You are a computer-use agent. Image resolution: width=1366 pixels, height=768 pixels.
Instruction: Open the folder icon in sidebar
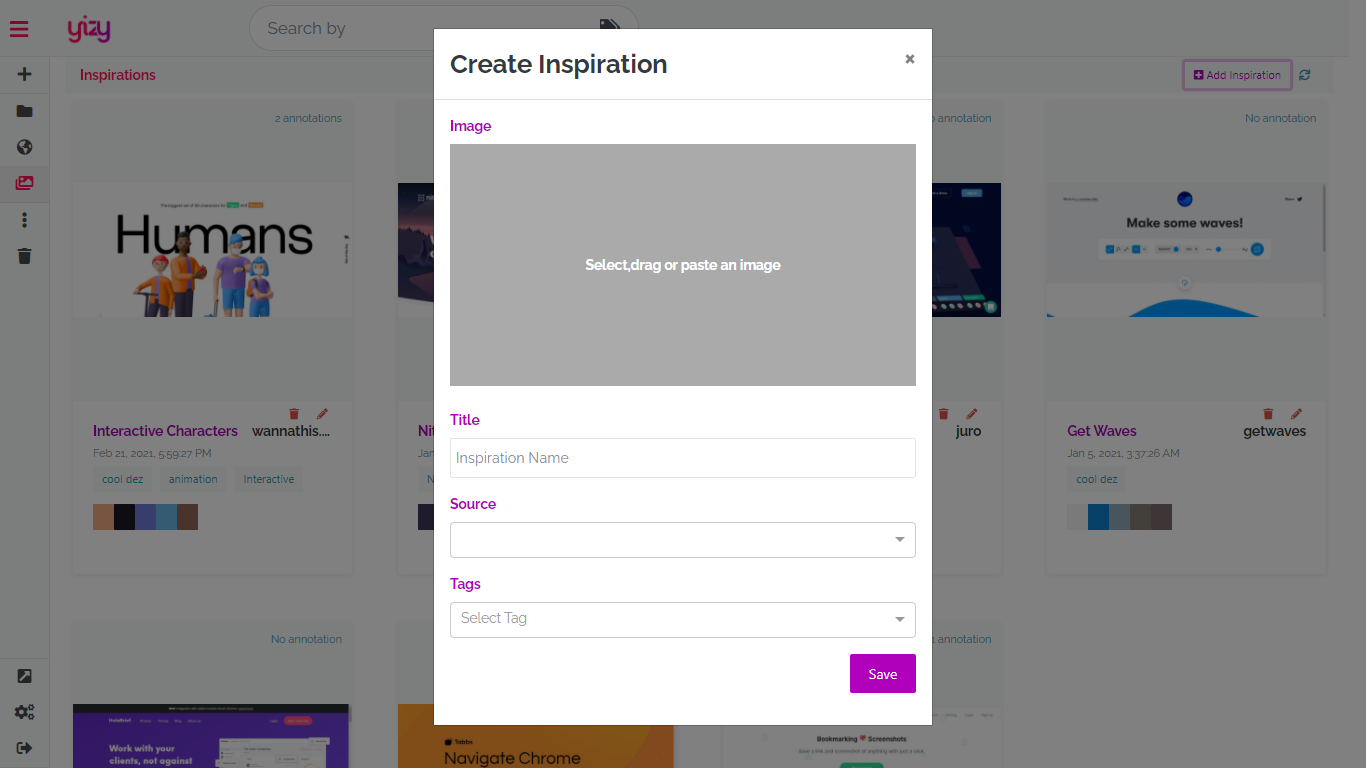(x=25, y=111)
